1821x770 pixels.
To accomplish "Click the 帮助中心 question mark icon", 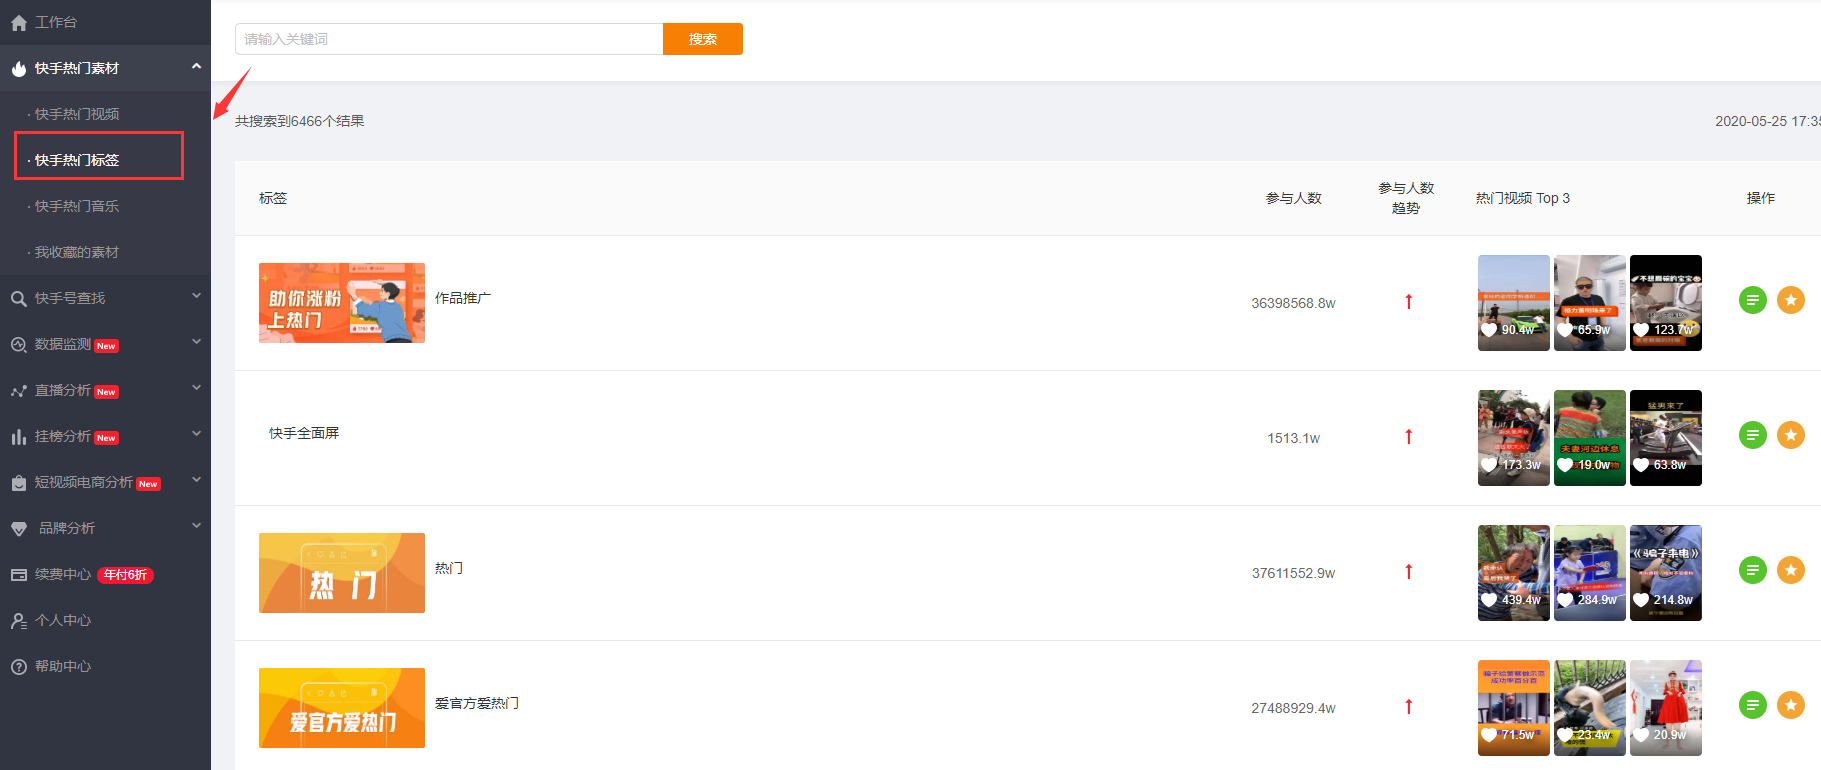I will point(19,667).
